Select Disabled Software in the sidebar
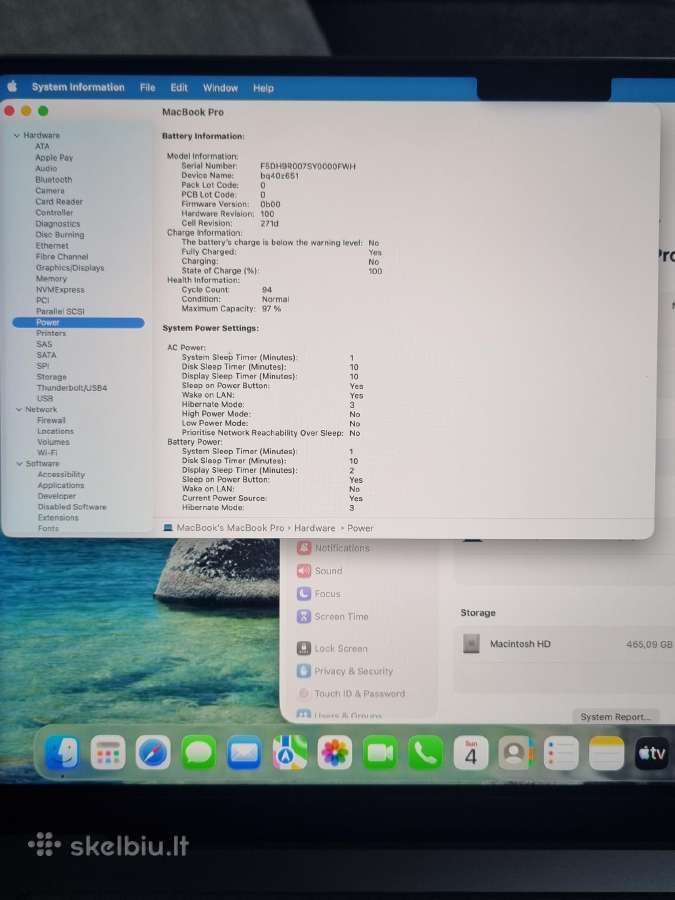The height and width of the screenshot is (900, 675). pyautogui.click(x=72, y=507)
